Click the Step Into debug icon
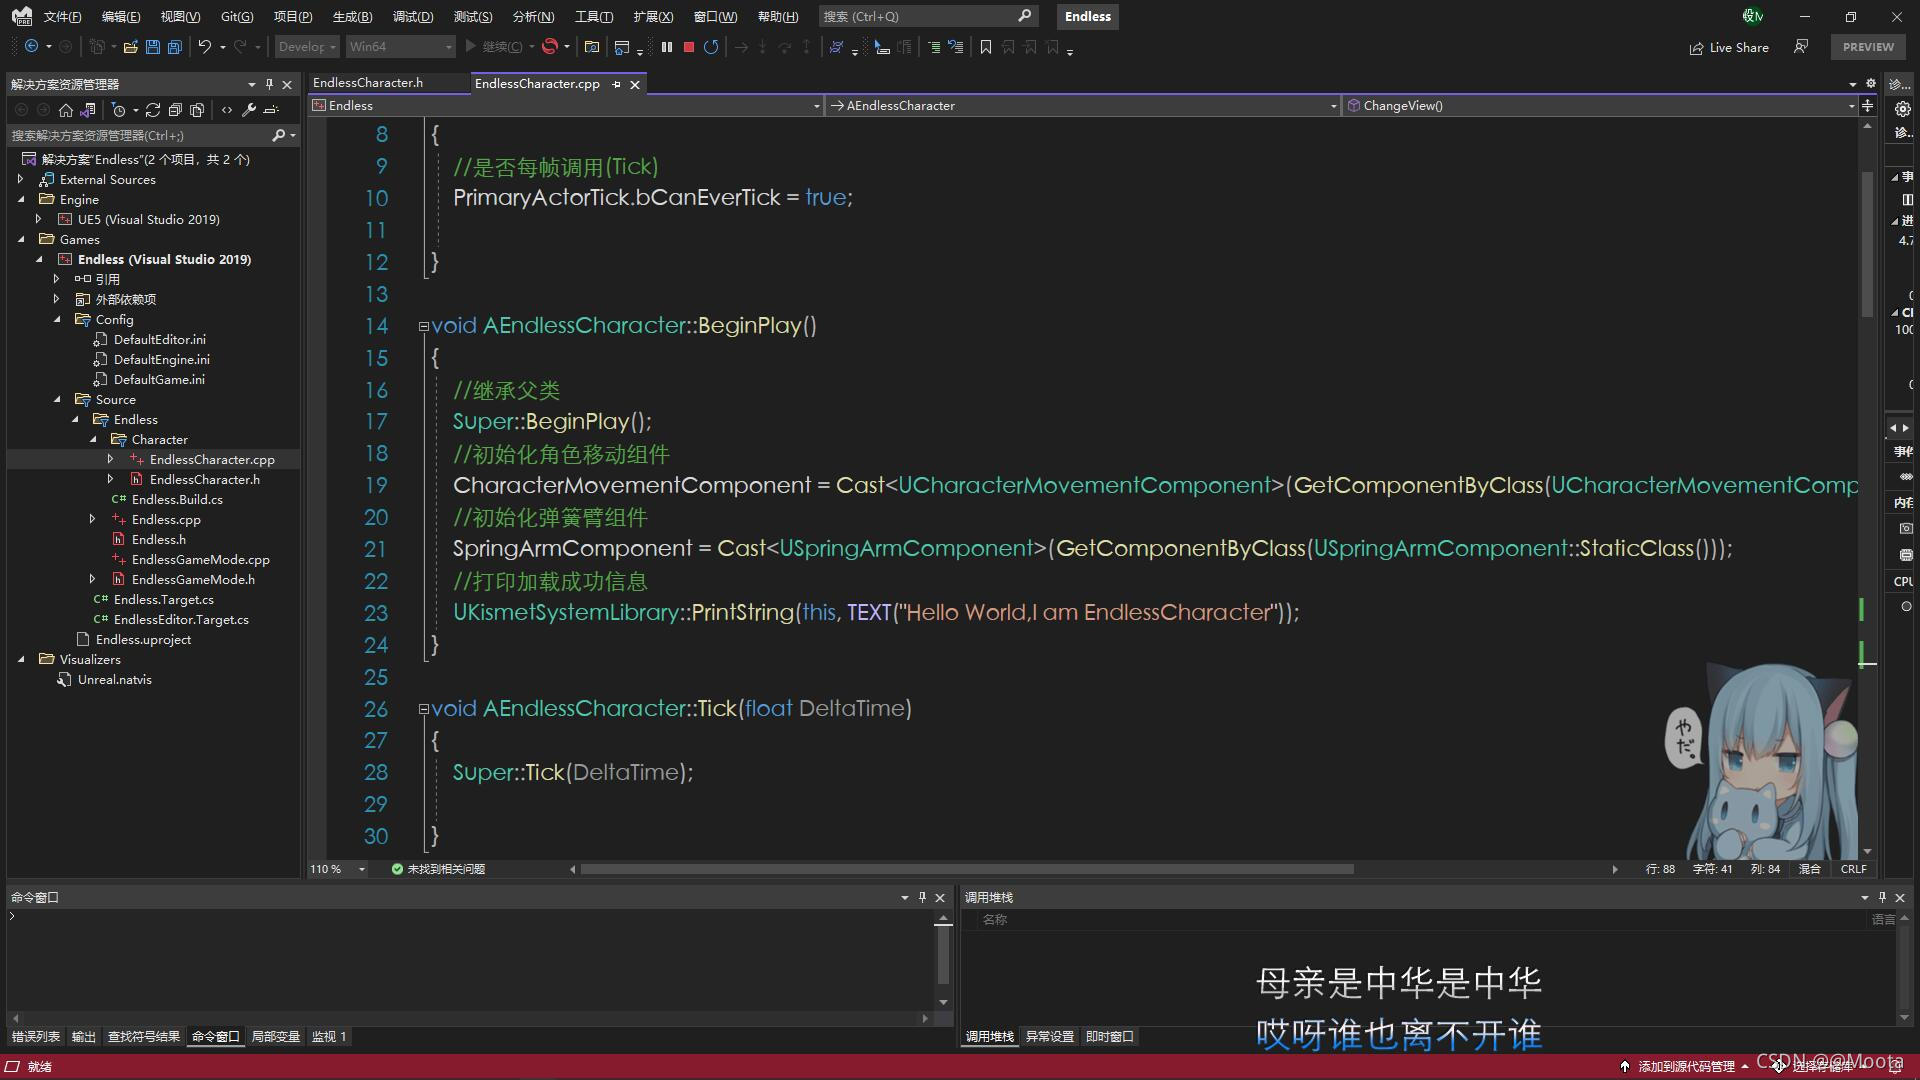The image size is (1920, 1080). (x=761, y=47)
